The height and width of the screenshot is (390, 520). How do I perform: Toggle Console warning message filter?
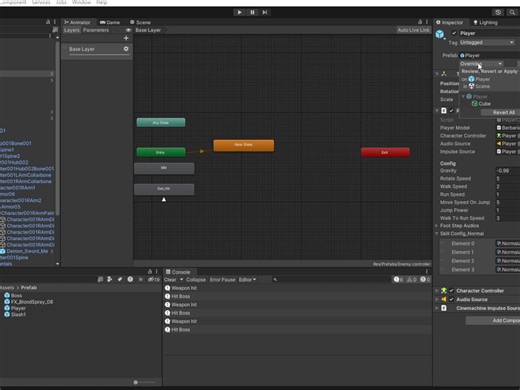click(412, 279)
